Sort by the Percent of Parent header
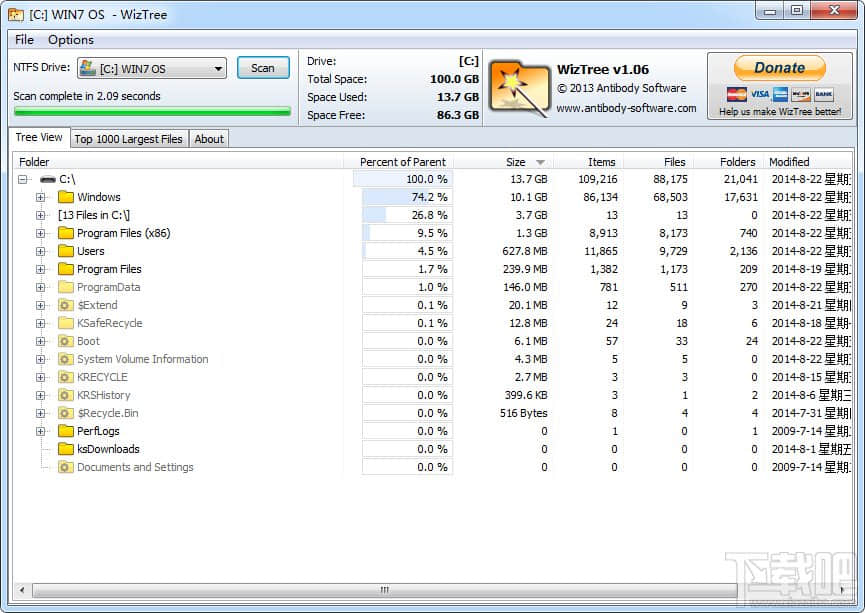Image resolution: width=865 pixels, height=613 pixels. pyautogui.click(x=402, y=162)
